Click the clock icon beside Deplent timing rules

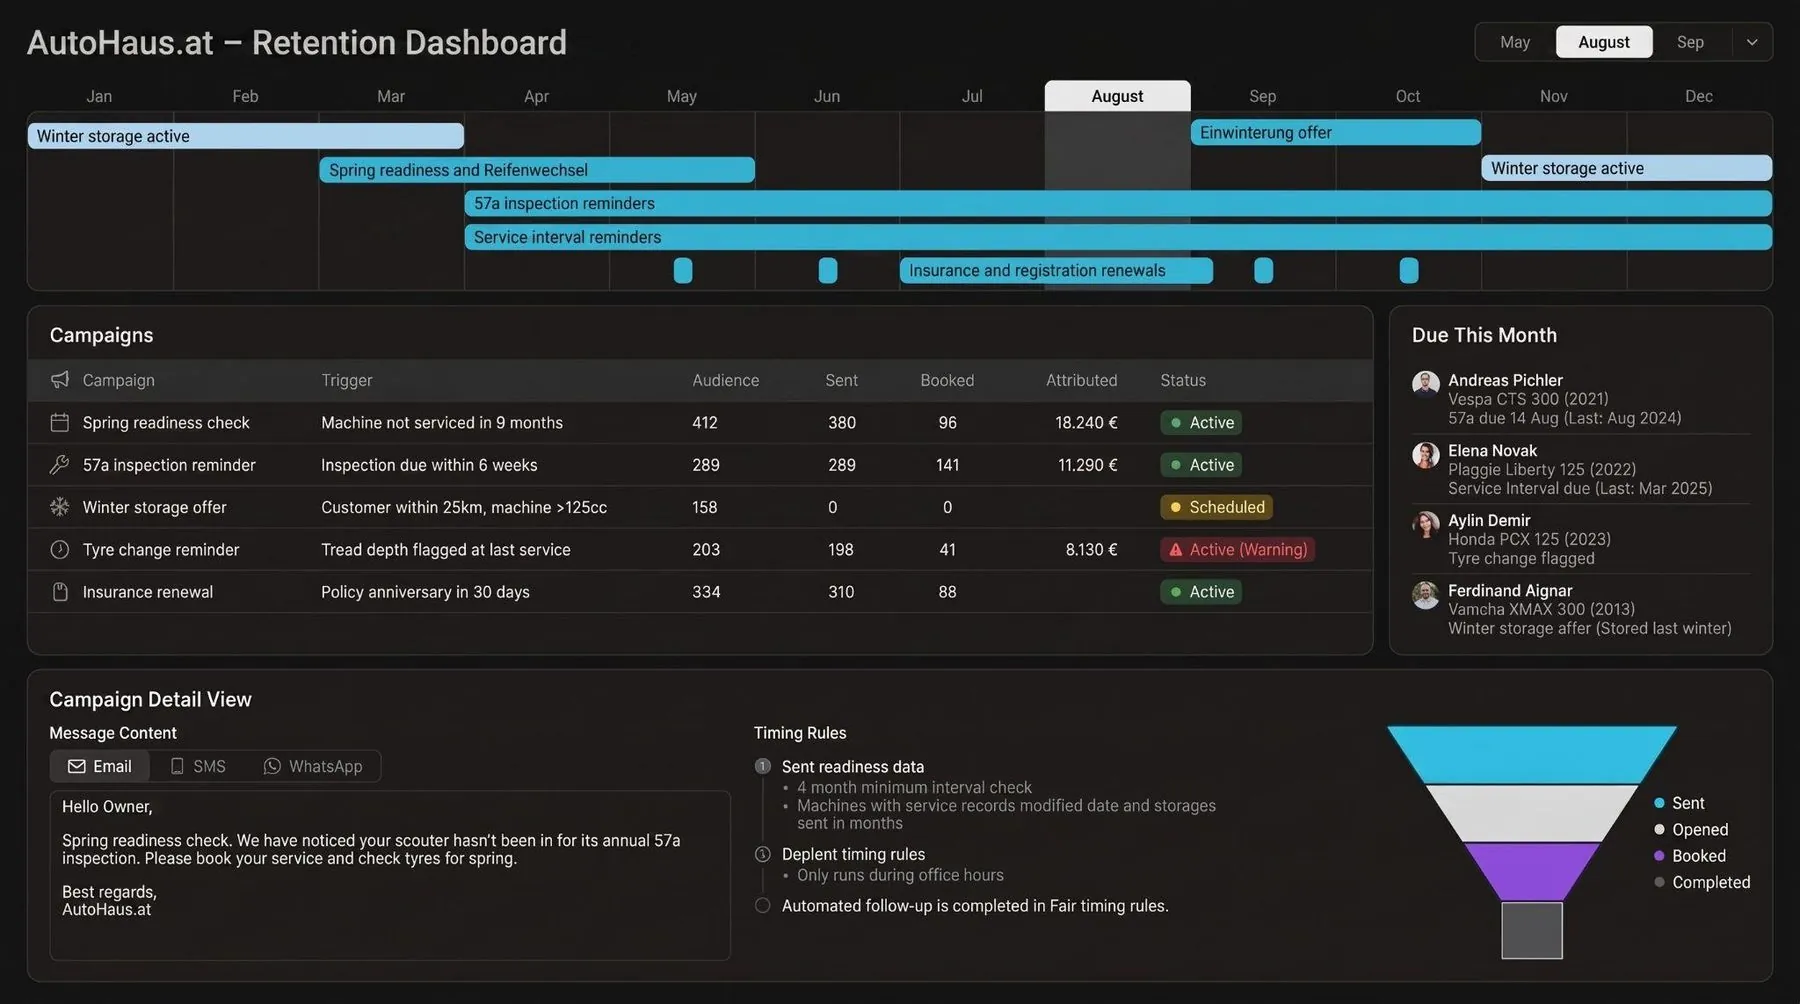click(x=763, y=855)
